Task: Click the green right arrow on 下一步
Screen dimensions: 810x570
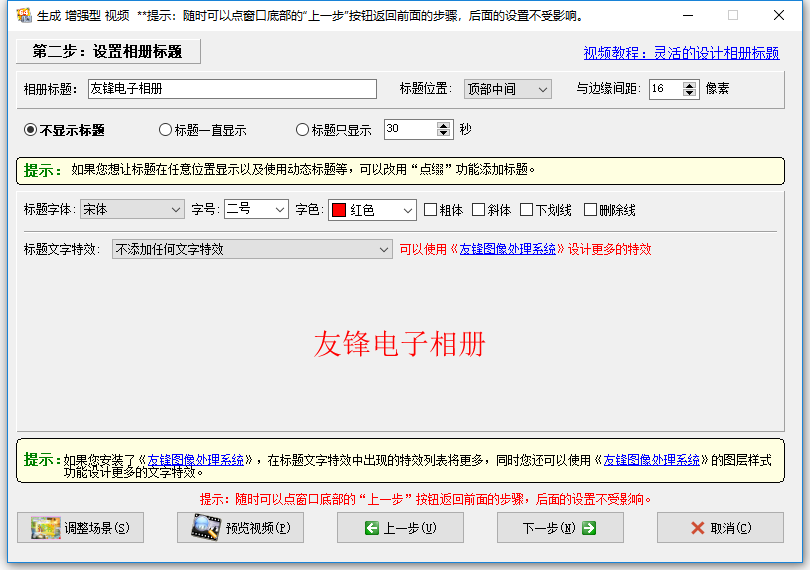Action: 588,528
